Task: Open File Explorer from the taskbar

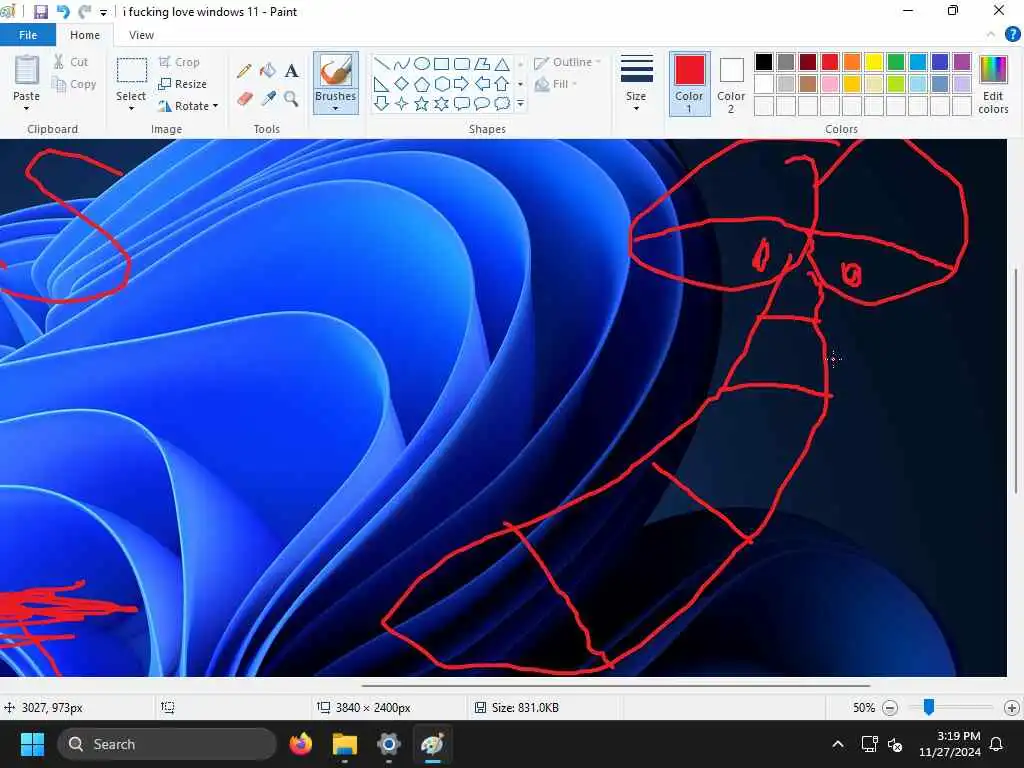Action: tap(345, 744)
